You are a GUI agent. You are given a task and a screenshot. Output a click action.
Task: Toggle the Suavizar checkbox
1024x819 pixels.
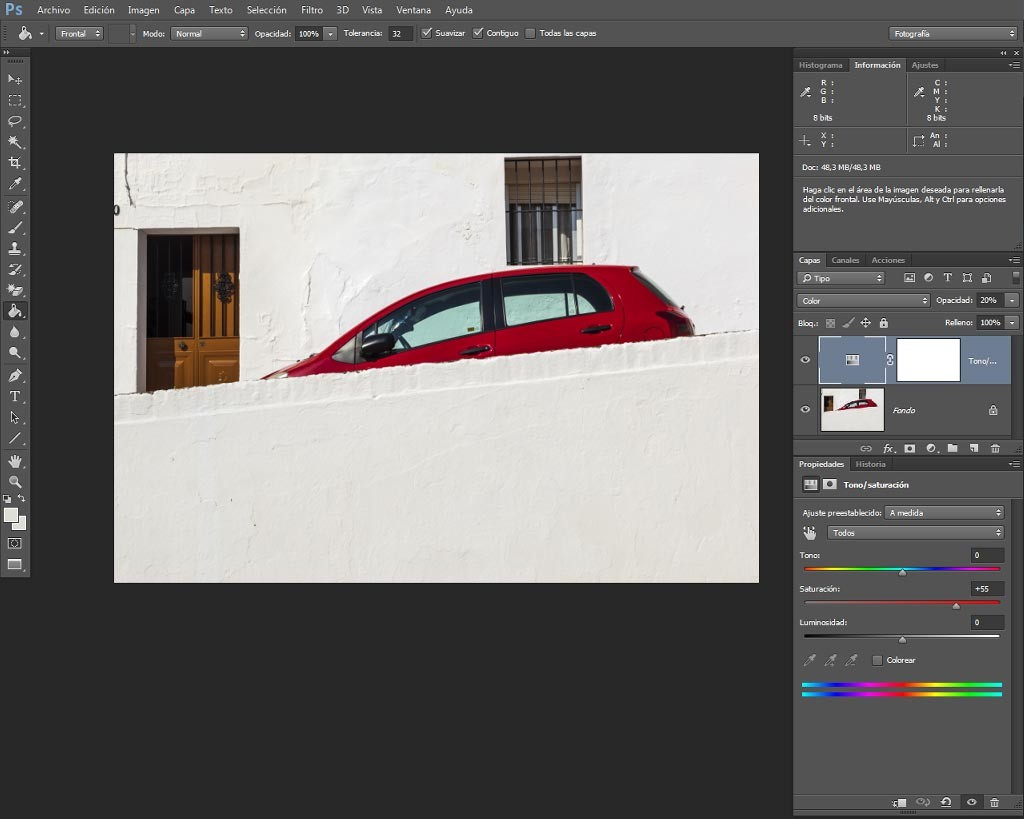(426, 33)
